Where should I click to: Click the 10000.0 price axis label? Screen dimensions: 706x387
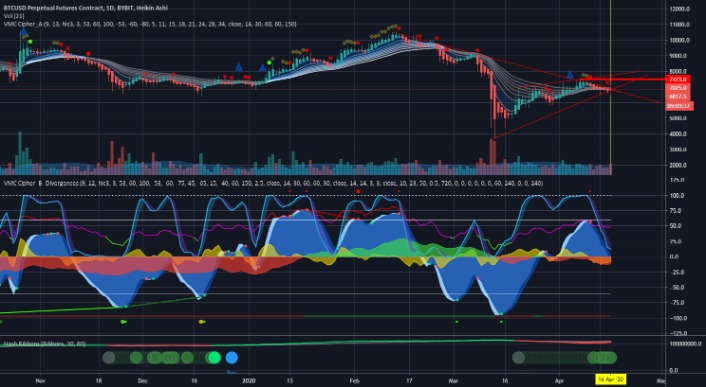(x=679, y=40)
